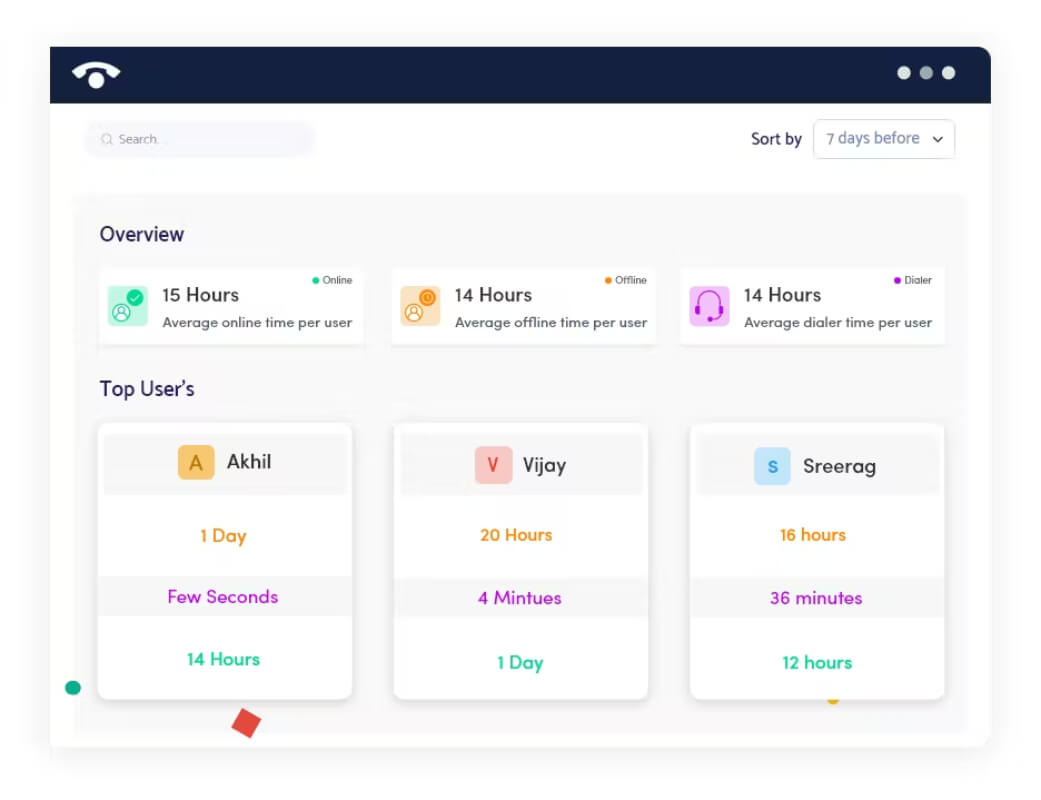Click the Overview heading
1041x800 pixels.
(141, 234)
